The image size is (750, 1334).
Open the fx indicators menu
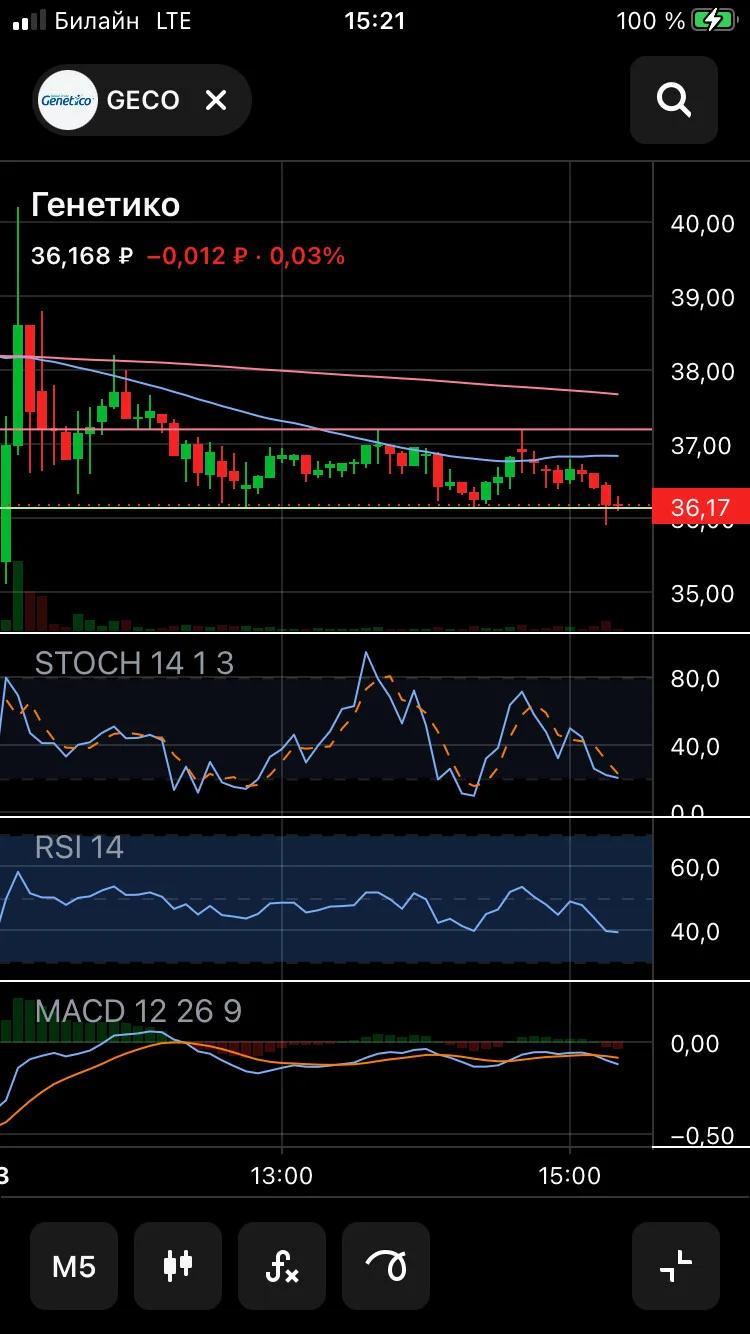tap(282, 1266)
